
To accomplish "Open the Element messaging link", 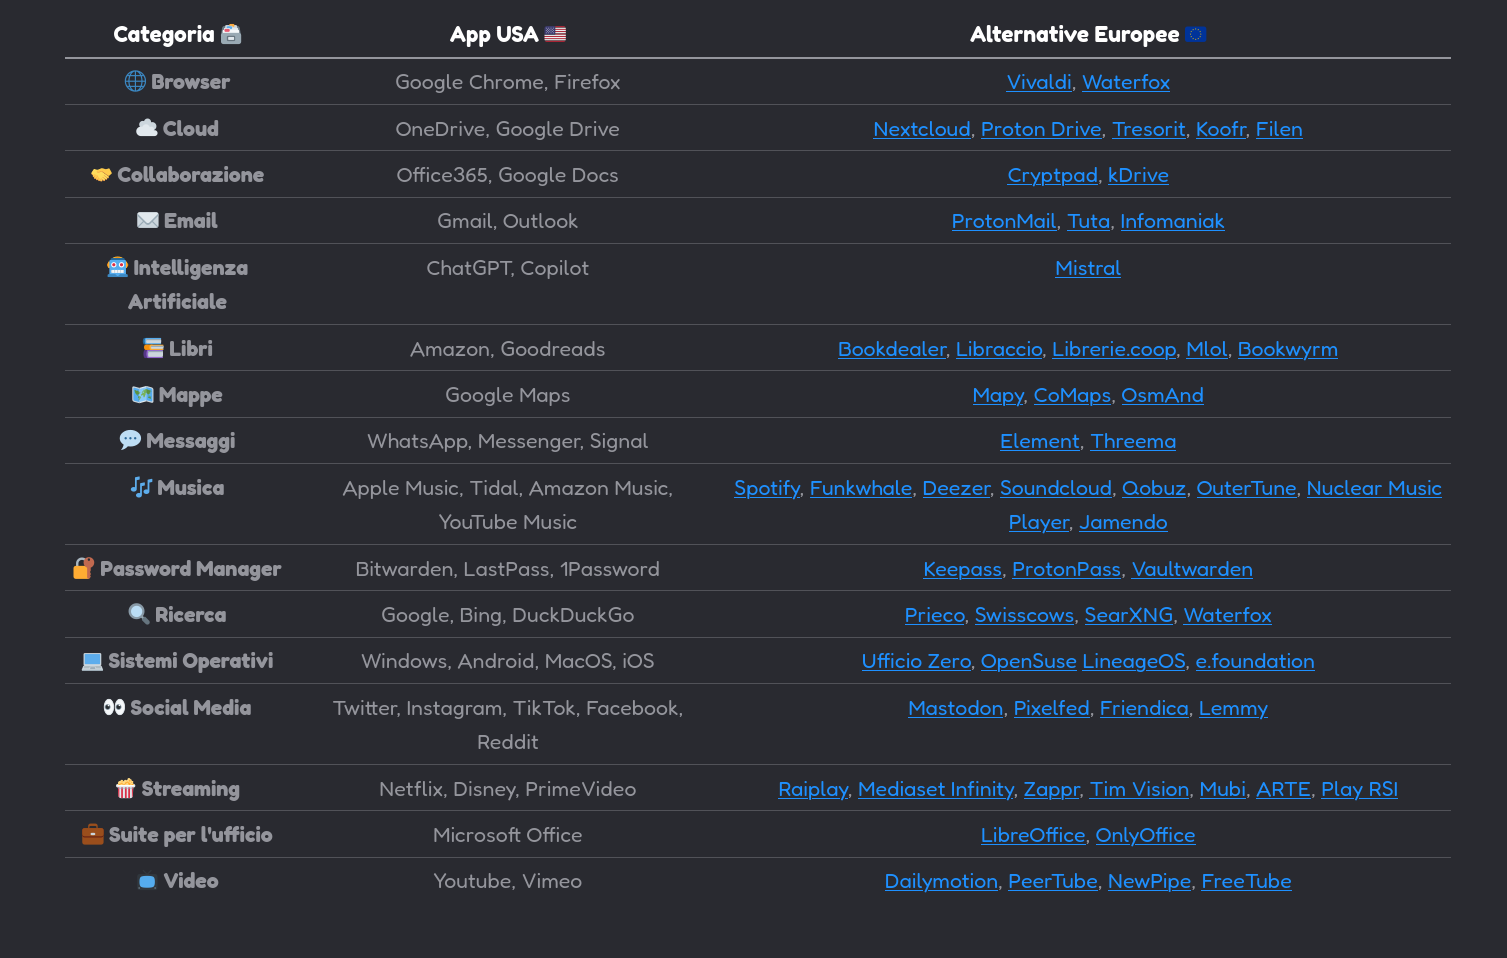I will point(1040,441).
